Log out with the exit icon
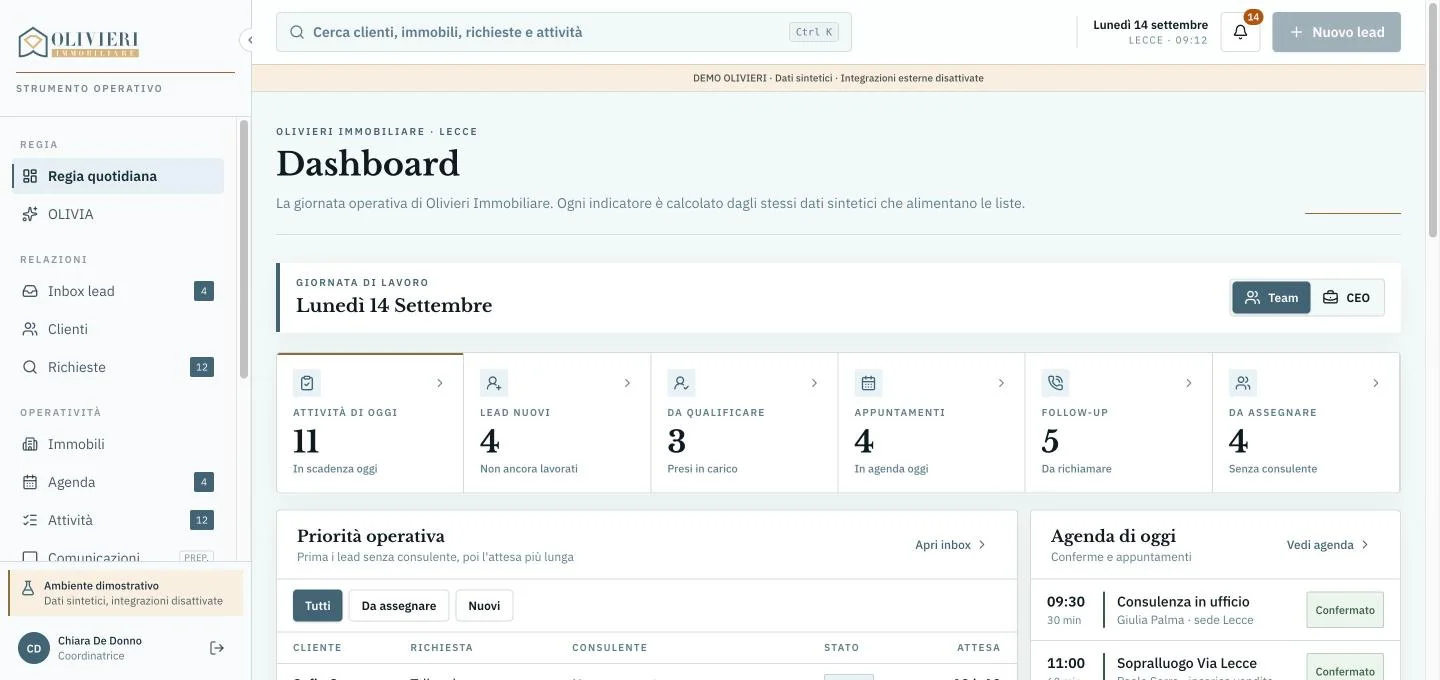This screenshot has width=1440, height=680. point(217,648)
